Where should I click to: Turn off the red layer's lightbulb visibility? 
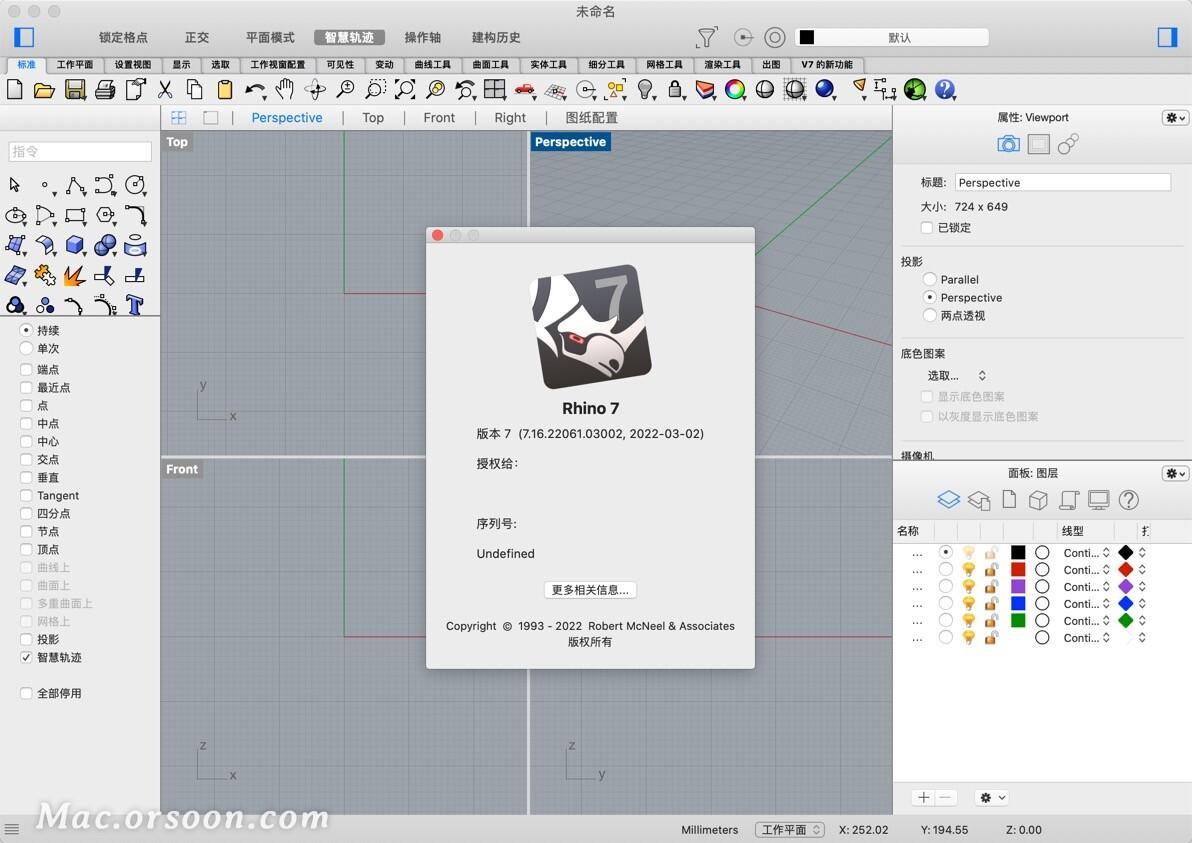tap(969, 570)
